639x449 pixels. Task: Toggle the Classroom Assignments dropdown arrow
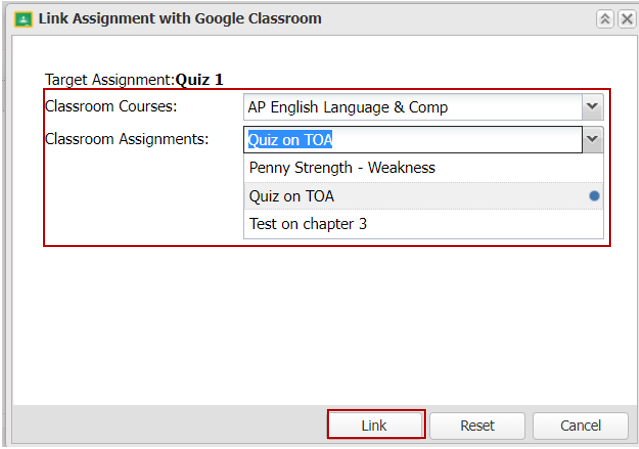point(592,140)
